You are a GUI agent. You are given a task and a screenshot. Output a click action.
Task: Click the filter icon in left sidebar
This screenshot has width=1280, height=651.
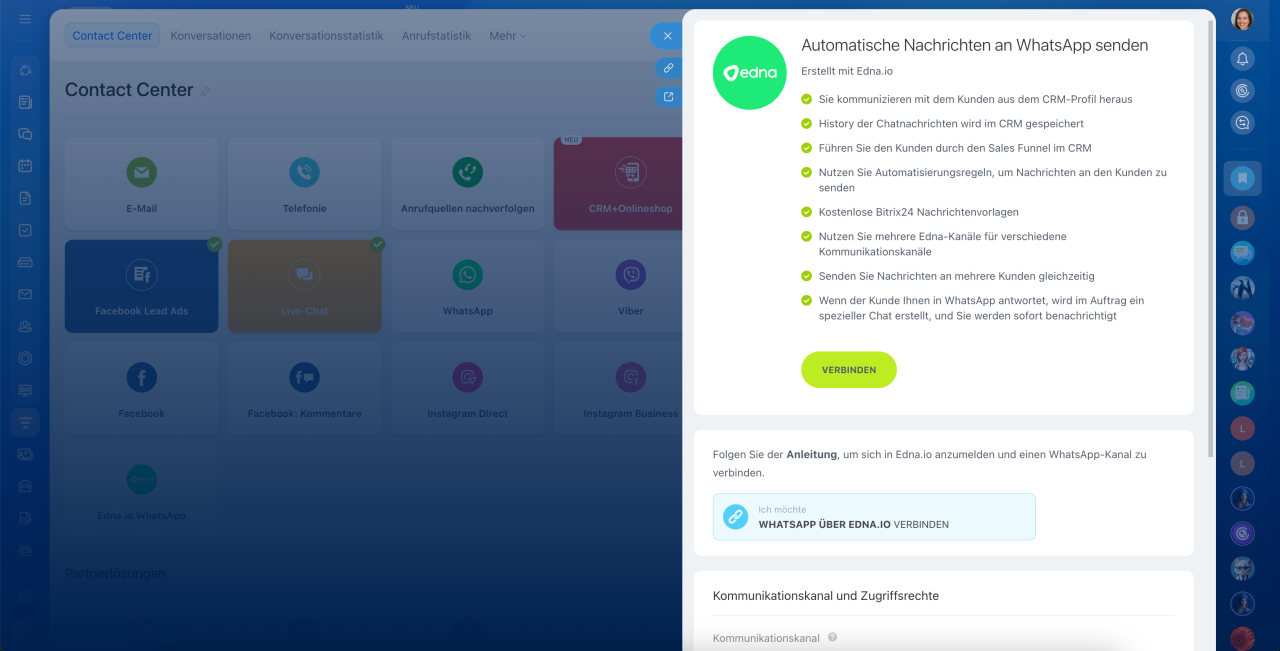tap(25, 422)
